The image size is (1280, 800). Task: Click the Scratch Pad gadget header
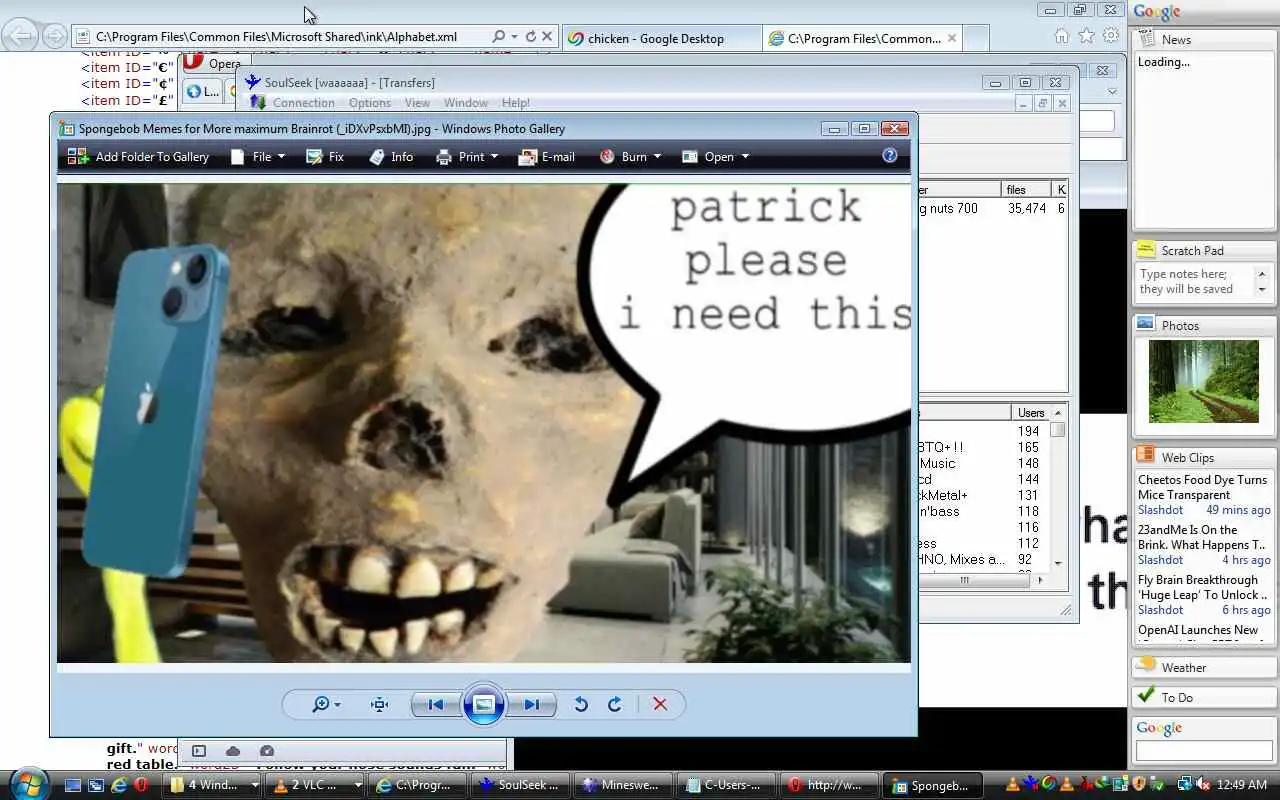[1204, 250]
